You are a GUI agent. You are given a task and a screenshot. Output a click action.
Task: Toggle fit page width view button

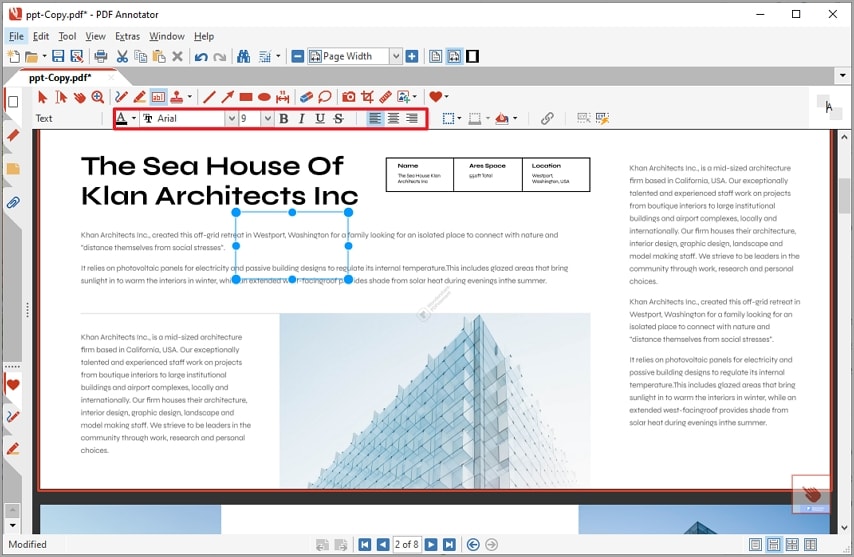pyautogui.click(x=454, y=56)
